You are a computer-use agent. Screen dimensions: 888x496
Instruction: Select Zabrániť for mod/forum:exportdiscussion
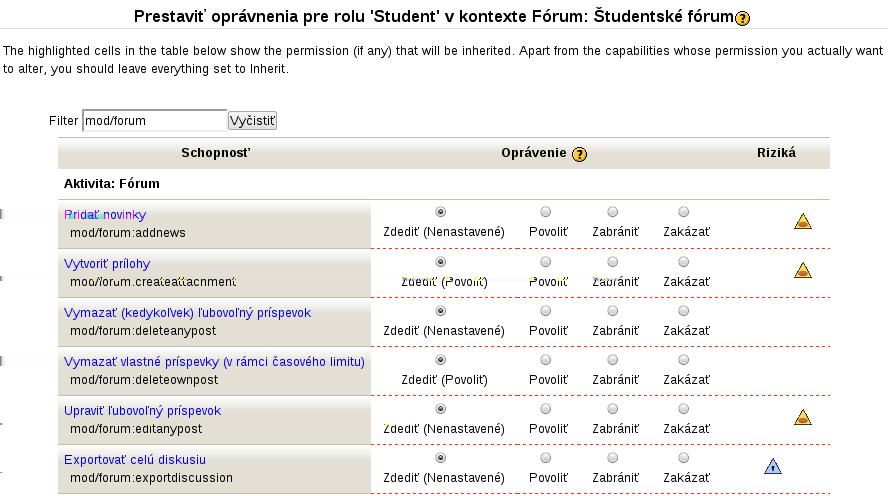[612, 457]
